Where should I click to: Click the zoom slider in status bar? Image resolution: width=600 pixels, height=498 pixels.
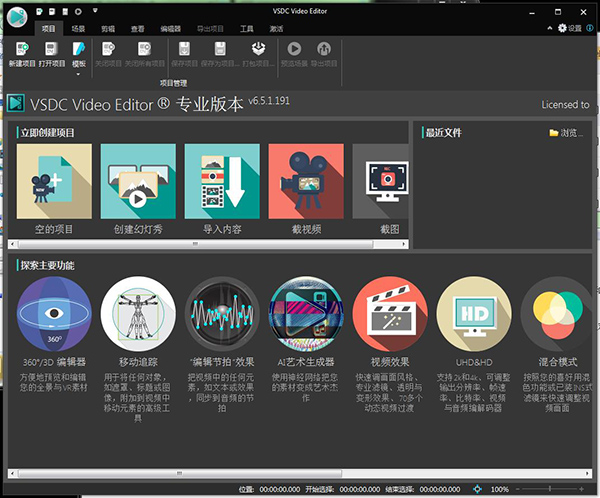(549, 489)
